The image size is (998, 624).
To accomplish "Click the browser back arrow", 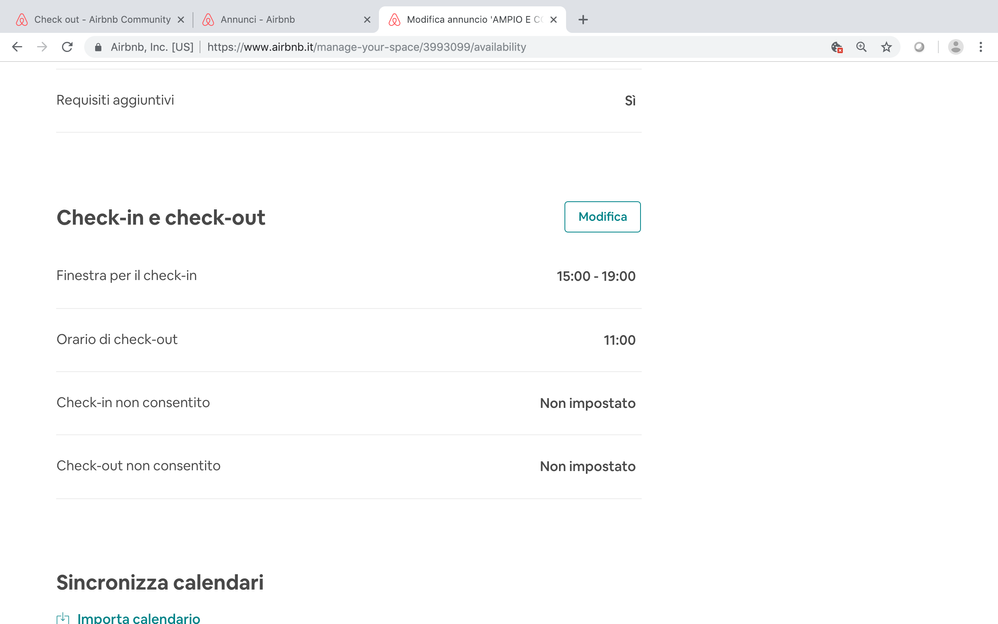I will click(17, 47).
